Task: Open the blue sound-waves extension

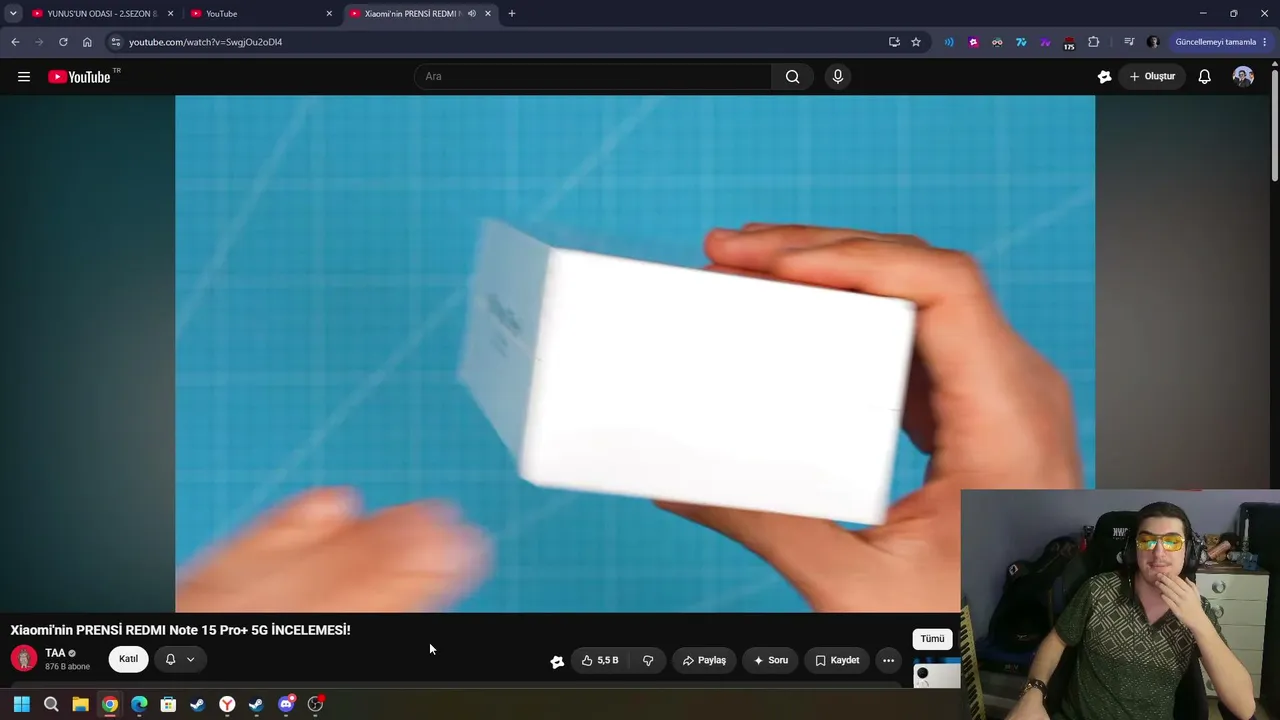Action: point(949,42)
